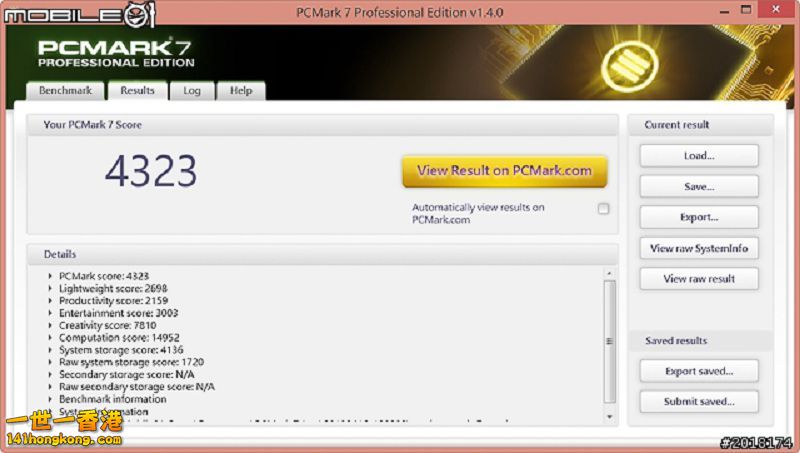Viewport: 800px width, 453px height.
Task: Expand the Lightweight score details
Action: [50, 288]
